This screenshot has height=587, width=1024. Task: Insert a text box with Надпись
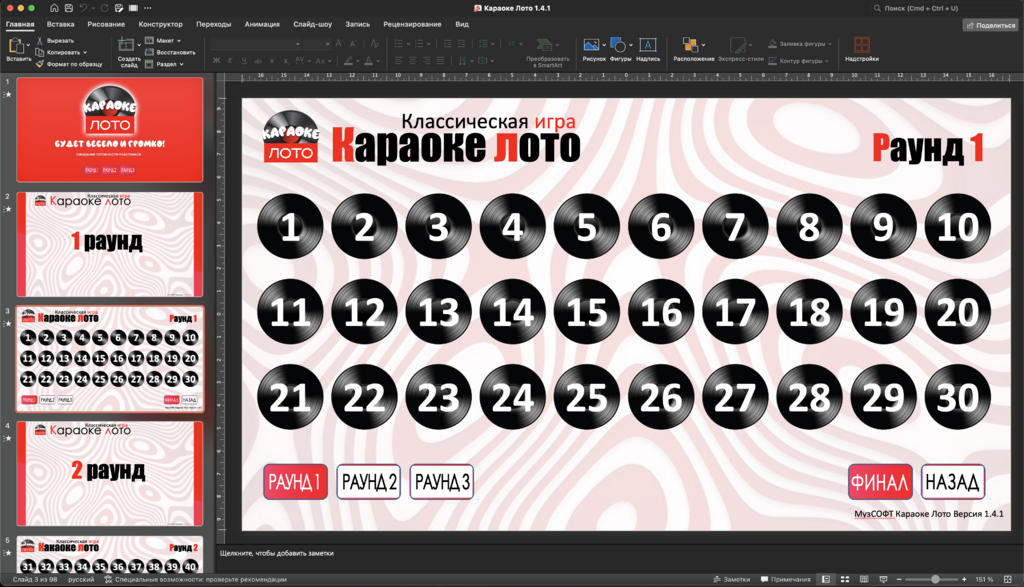[x=647, y=50]
